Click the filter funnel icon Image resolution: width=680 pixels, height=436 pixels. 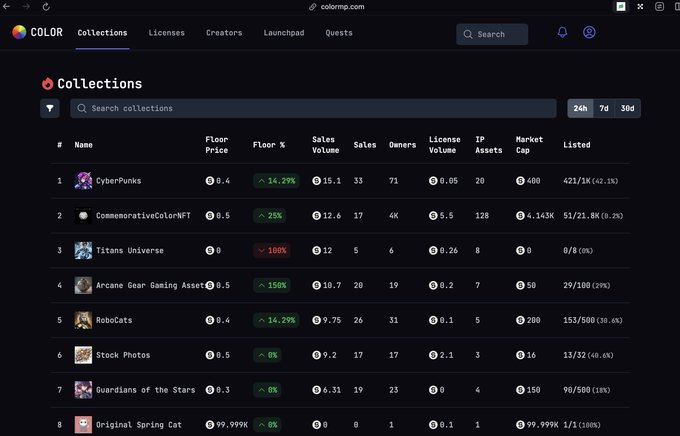(x=50, y=108)
